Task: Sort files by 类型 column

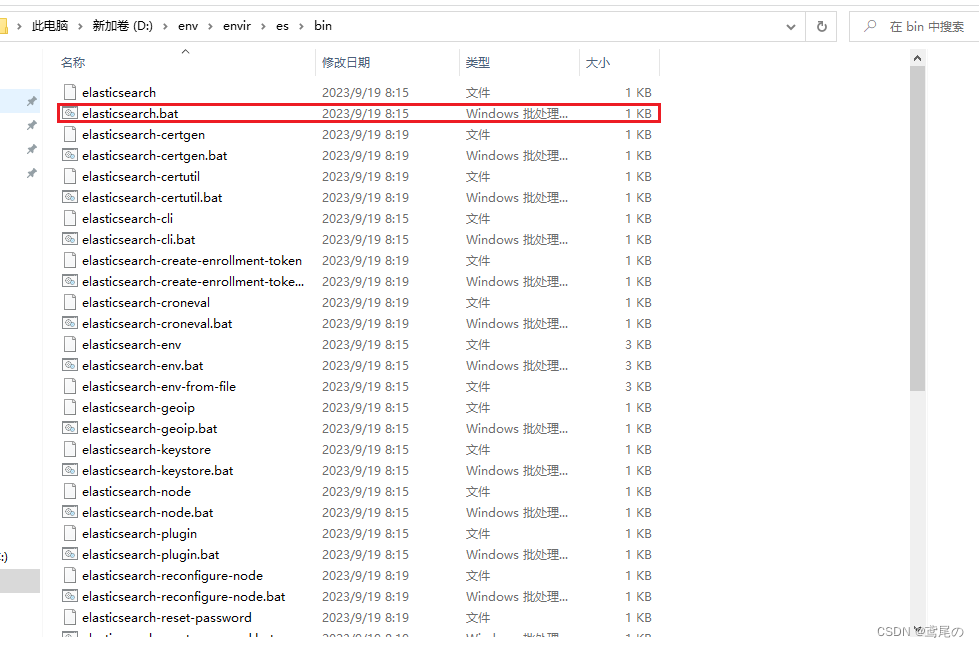Action: click(x=478, y=62)
